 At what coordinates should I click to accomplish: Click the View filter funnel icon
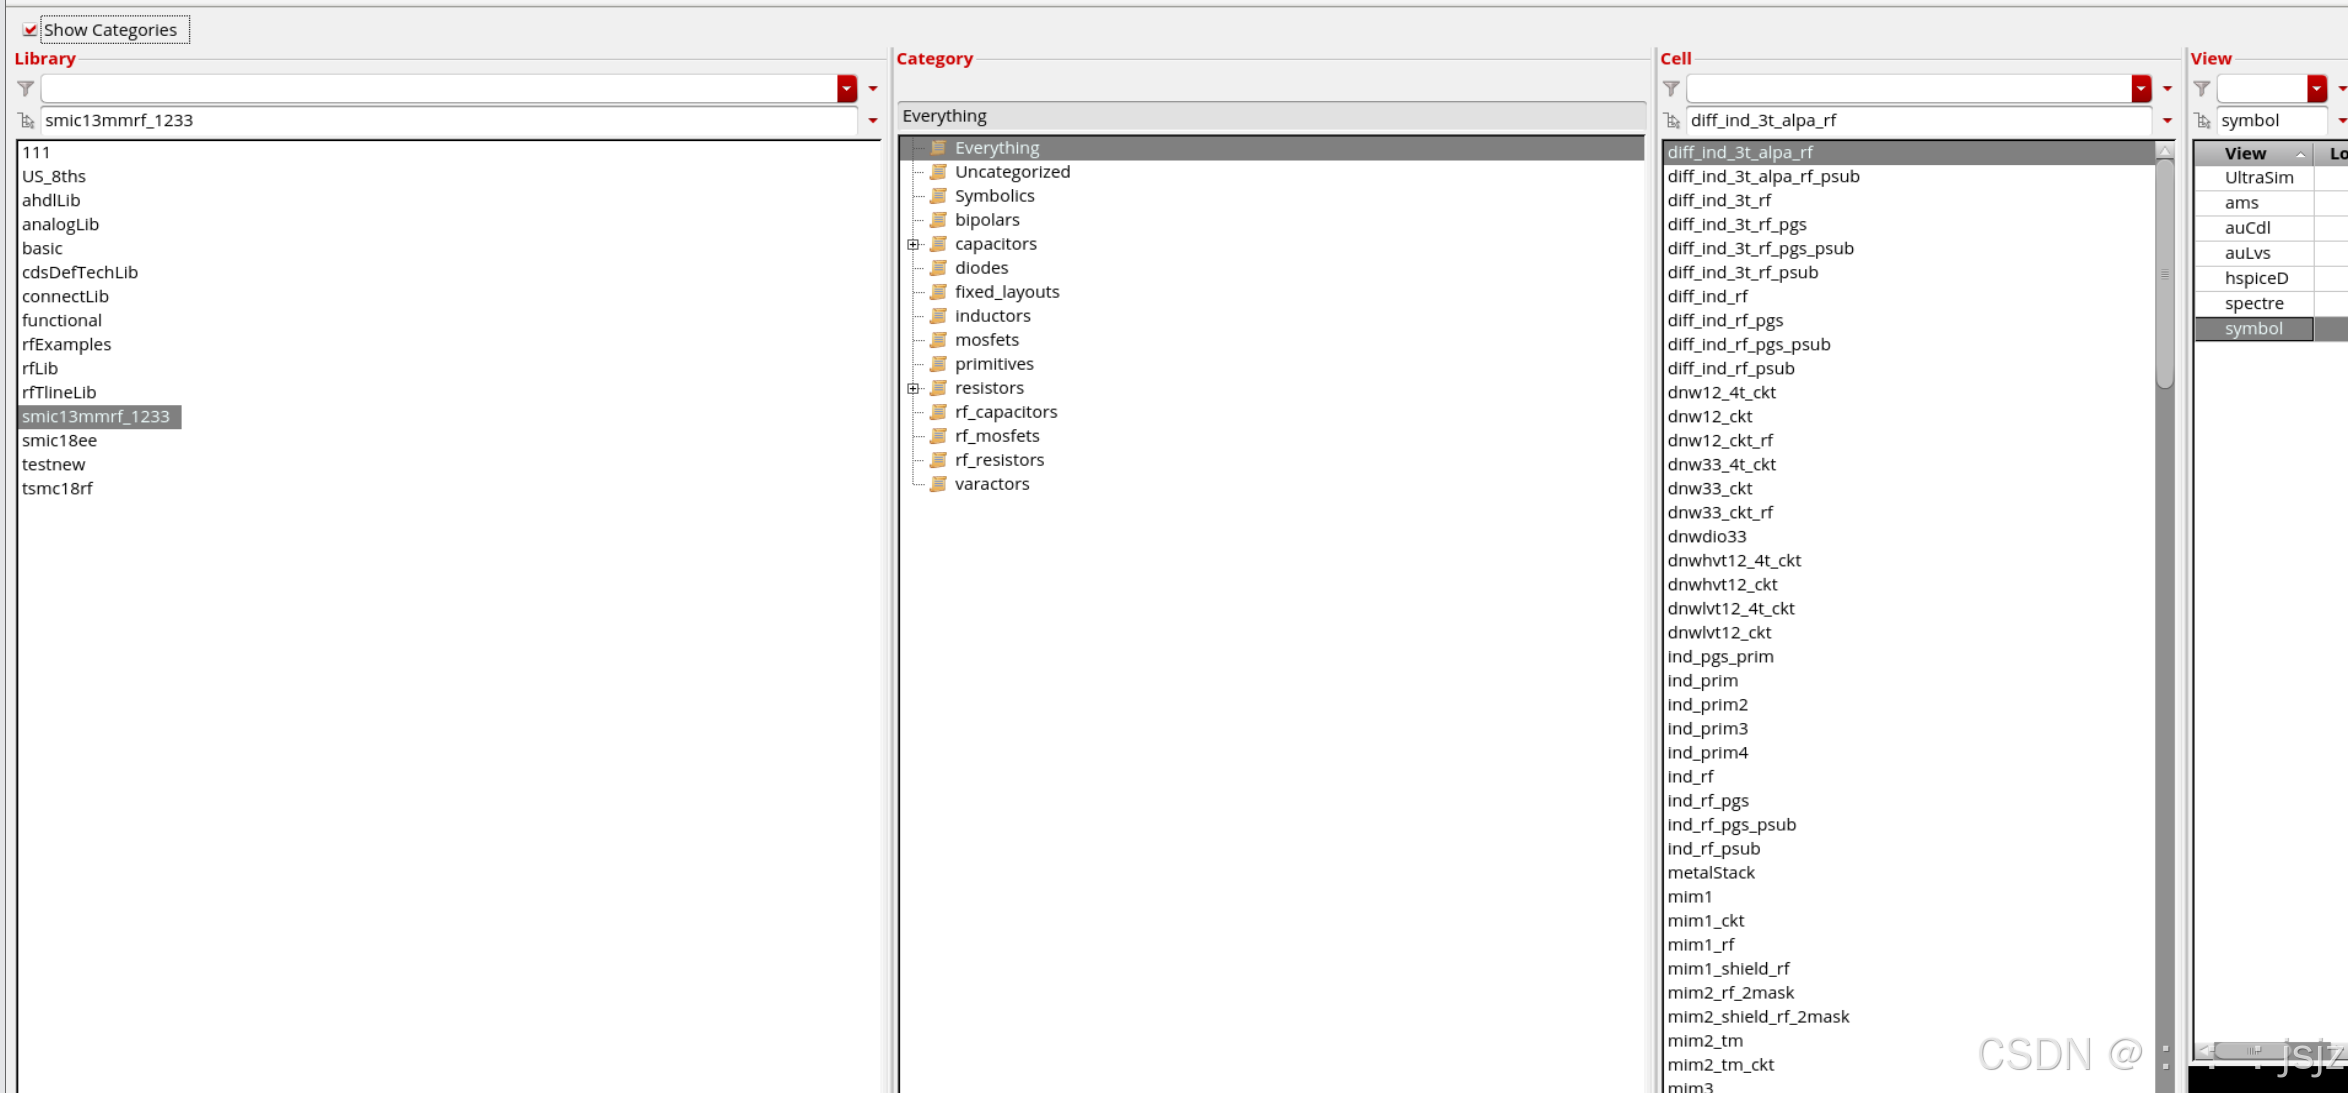pyautogui.click(x=2202, y=89)
